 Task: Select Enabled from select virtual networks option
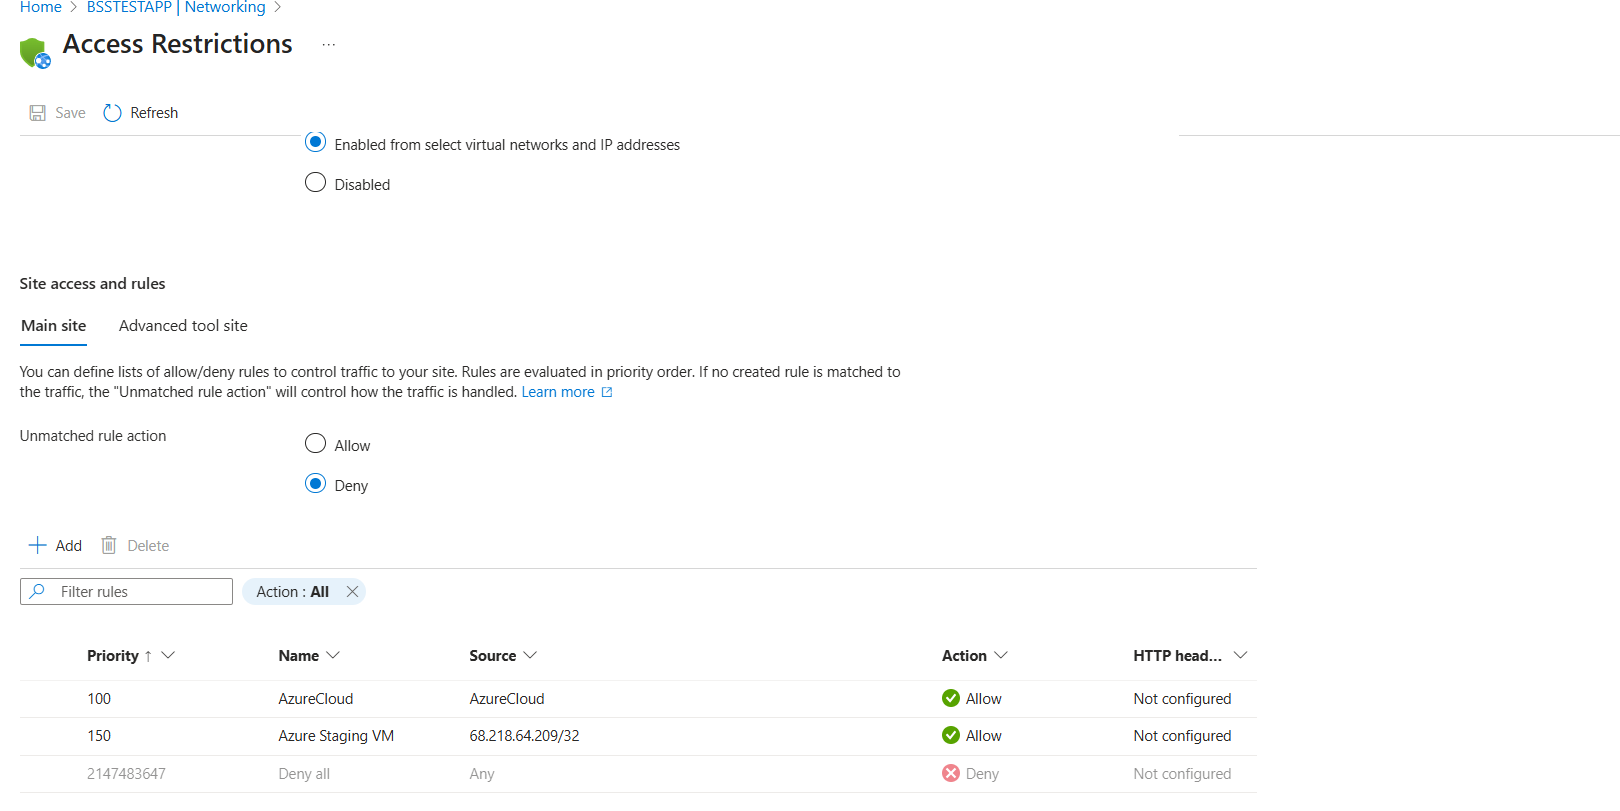coord(315,142)
